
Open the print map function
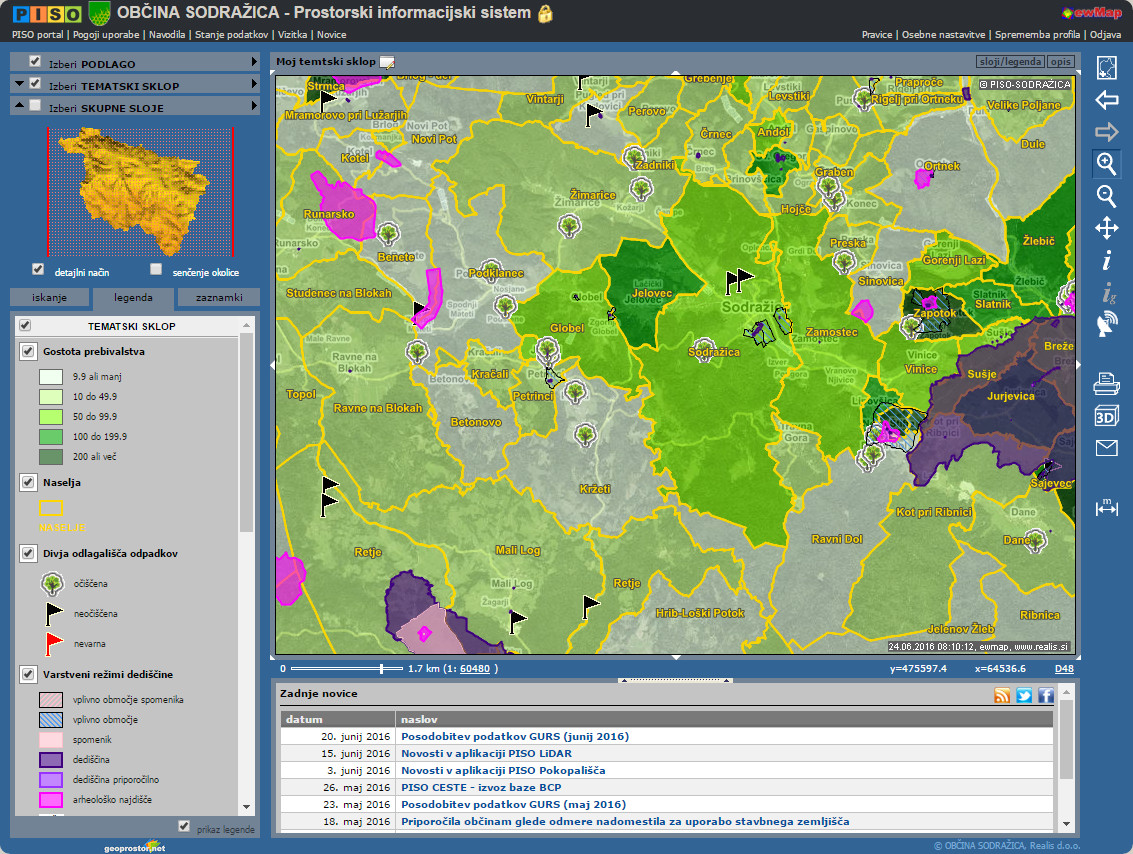pyautogui.click(x=1106, y=384)
